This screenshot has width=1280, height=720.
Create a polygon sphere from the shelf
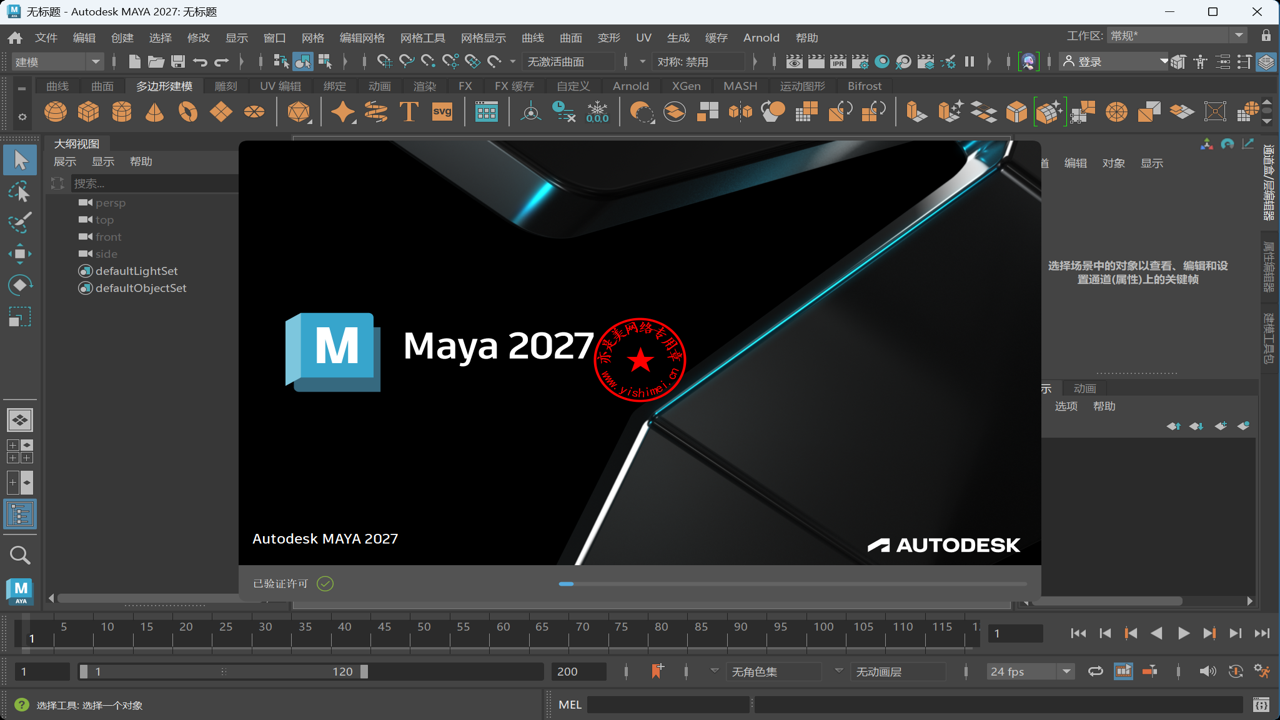point(56,112)
